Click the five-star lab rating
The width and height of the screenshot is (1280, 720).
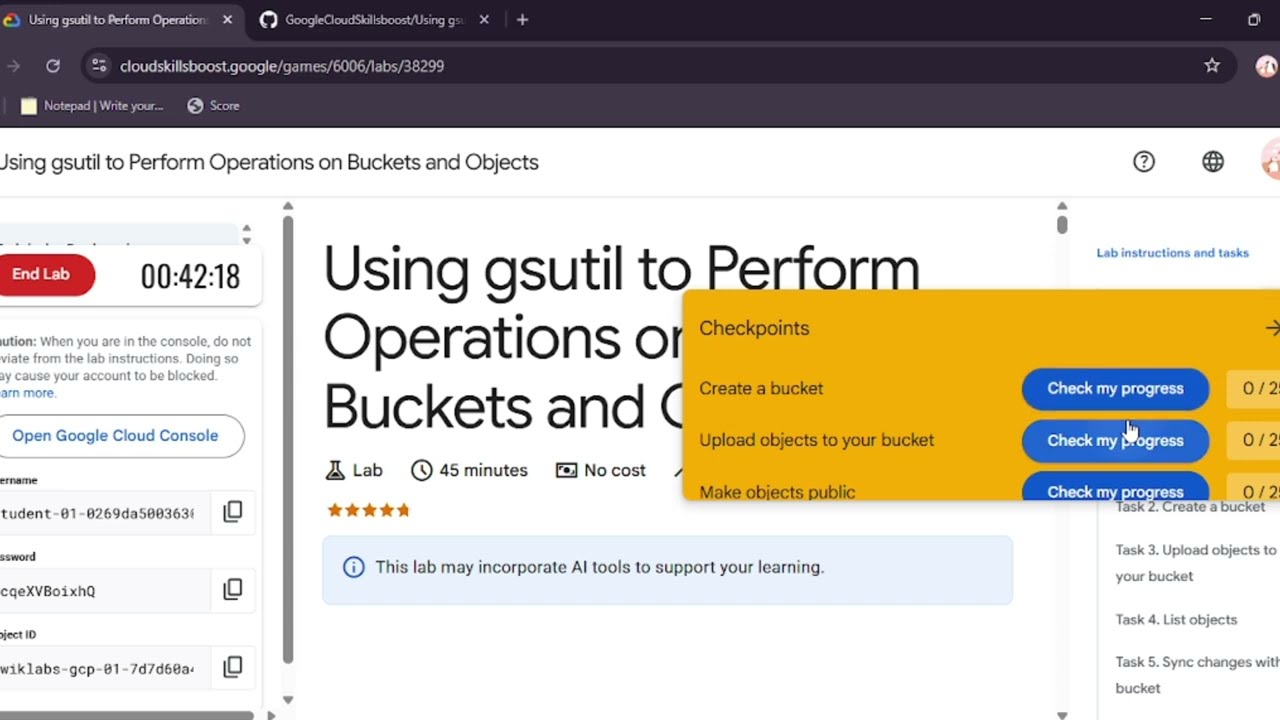(x=369, y=510)
